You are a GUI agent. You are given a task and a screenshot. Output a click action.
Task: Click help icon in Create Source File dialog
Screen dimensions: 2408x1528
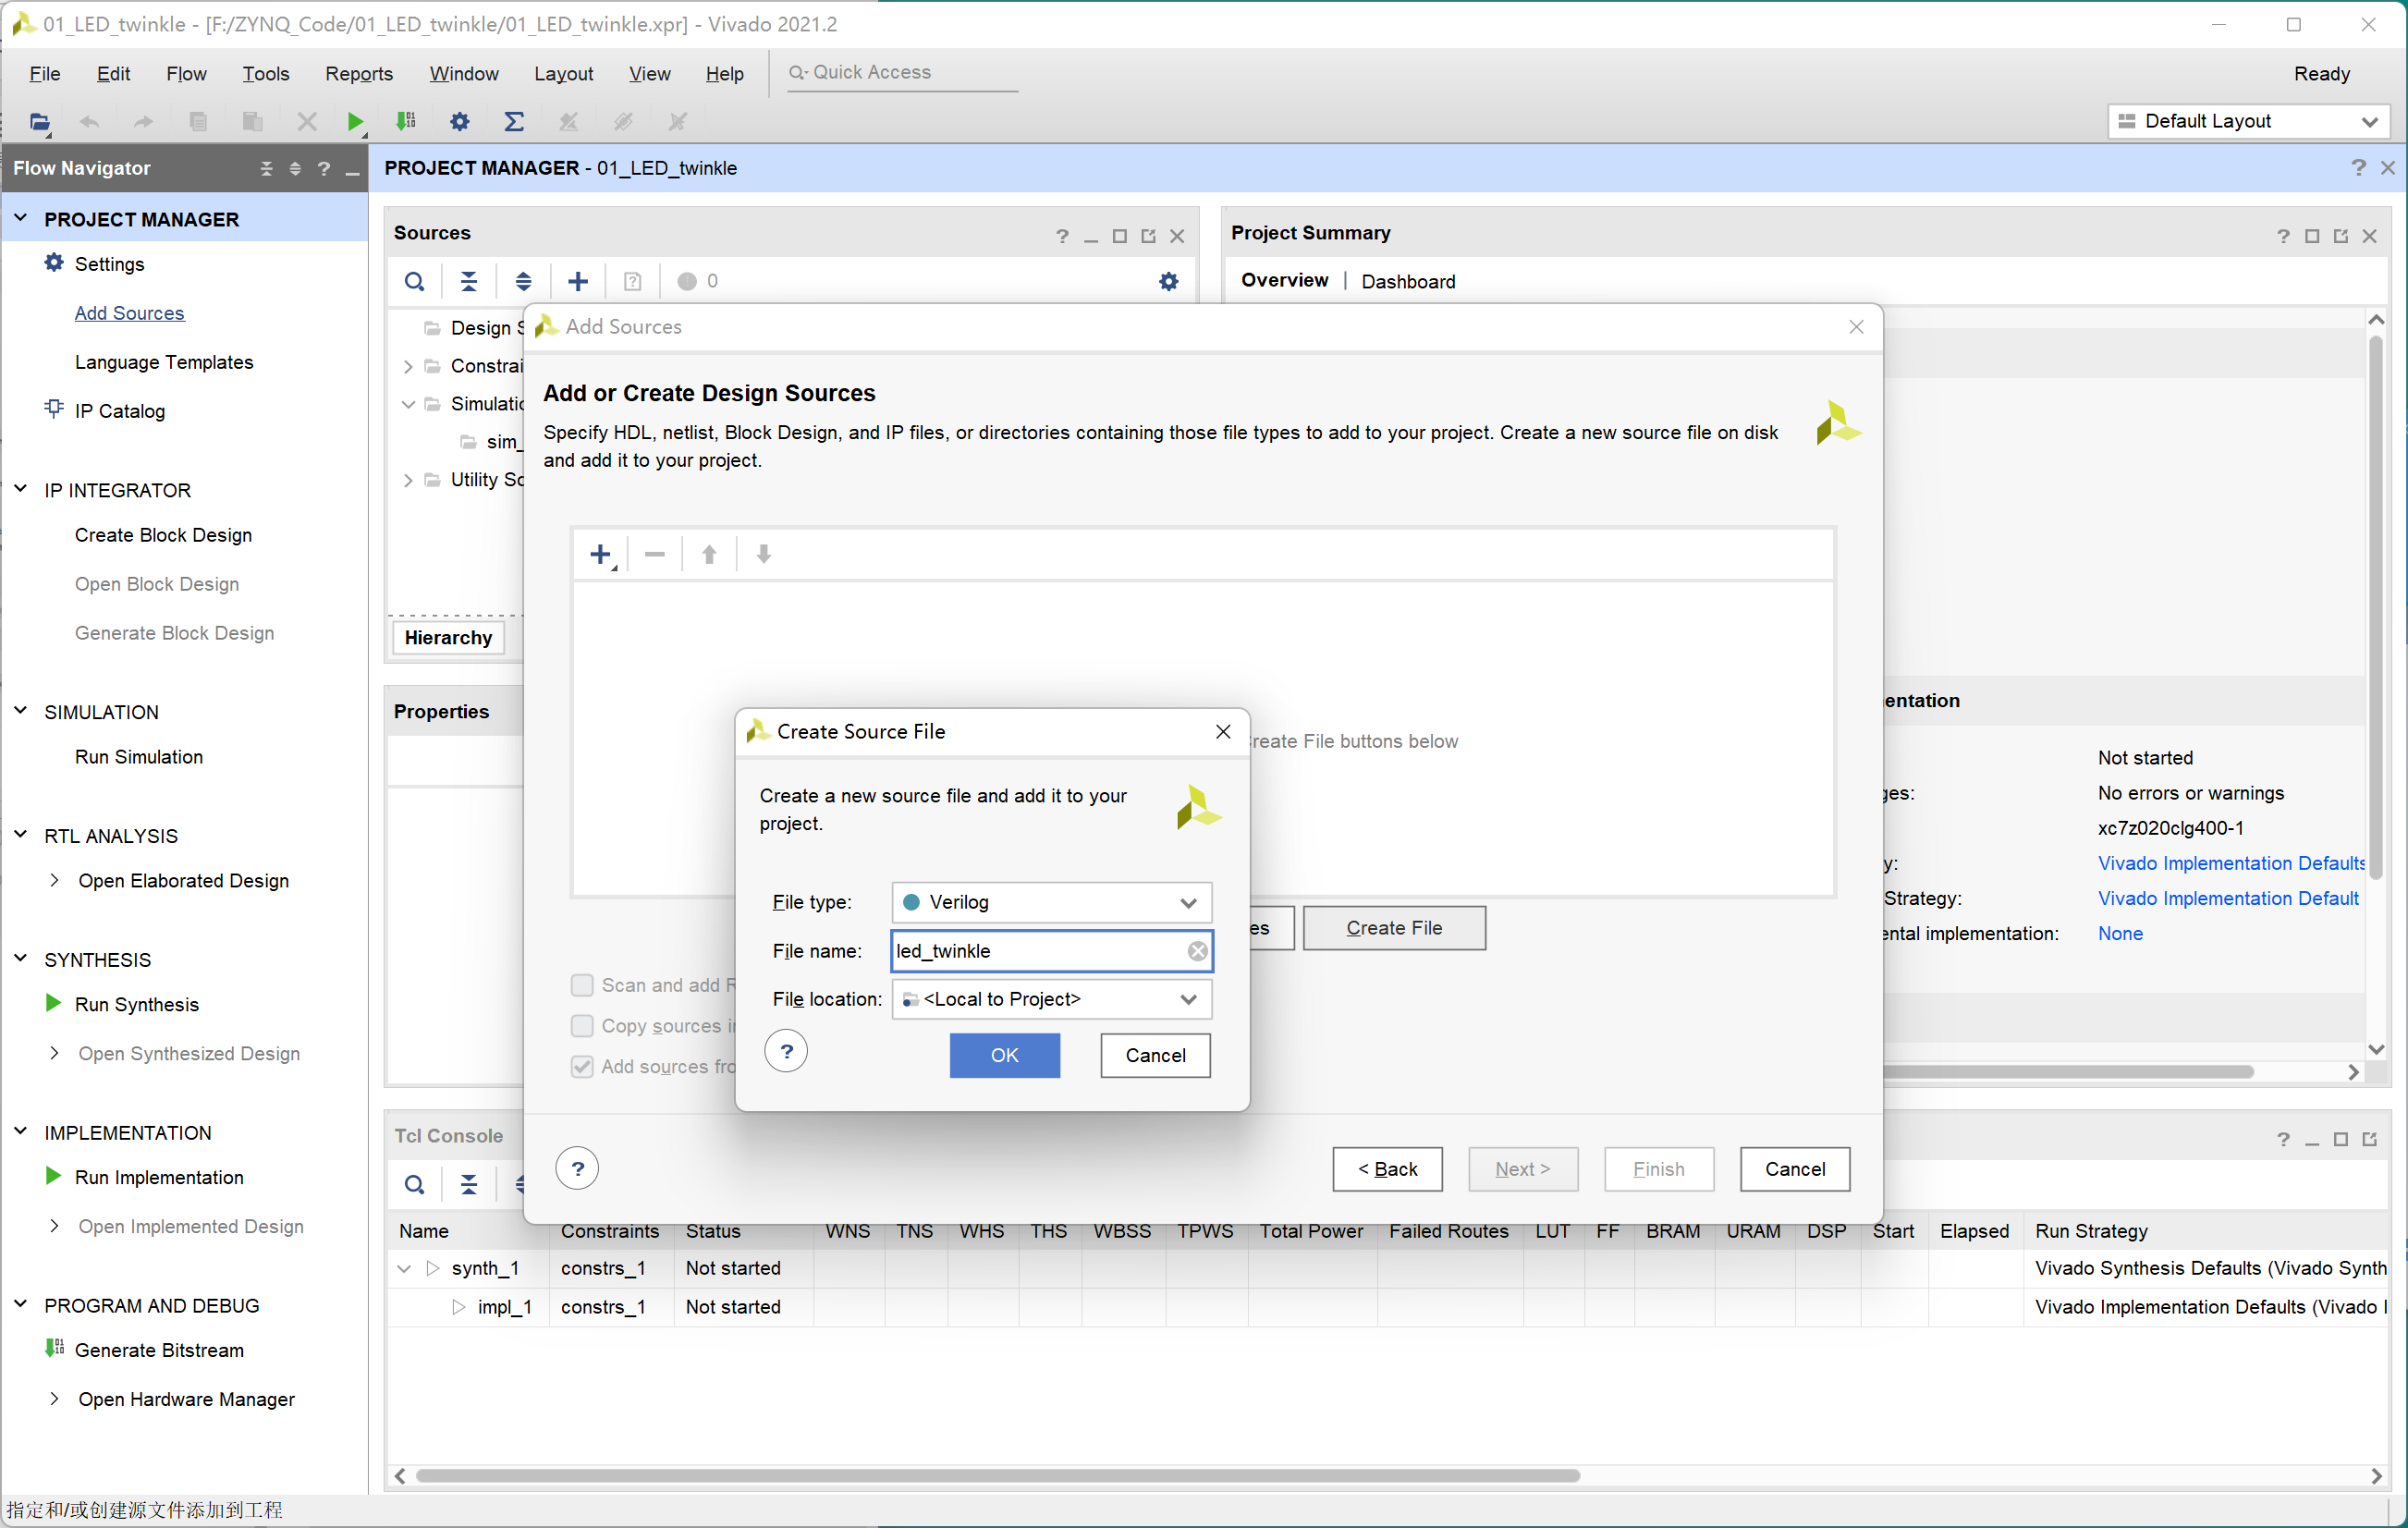(786, 1051)
